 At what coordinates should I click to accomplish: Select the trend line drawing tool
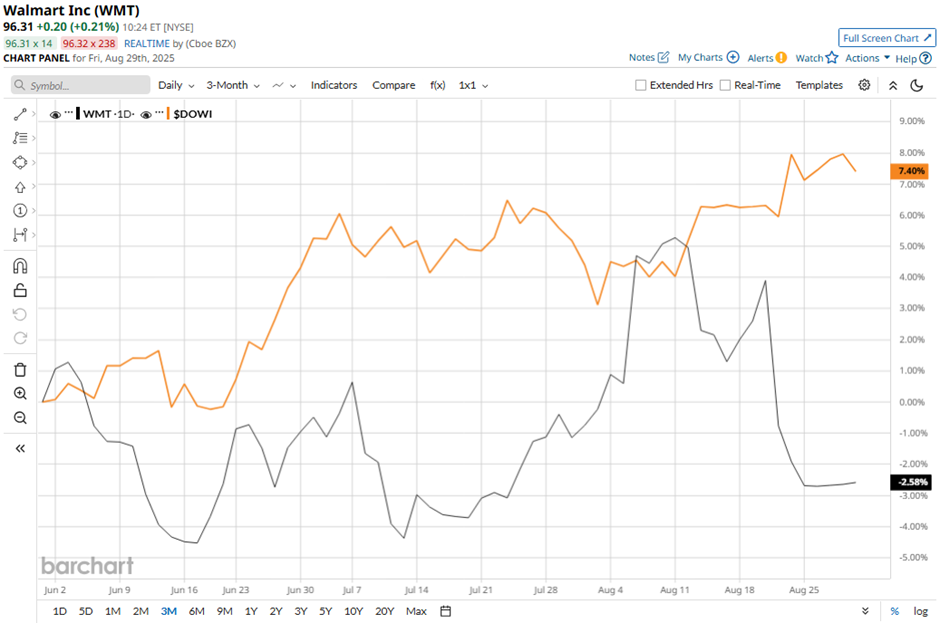20,114
